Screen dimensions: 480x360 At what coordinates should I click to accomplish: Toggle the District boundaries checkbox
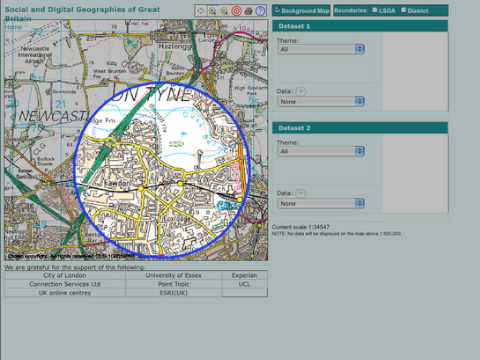403,10
